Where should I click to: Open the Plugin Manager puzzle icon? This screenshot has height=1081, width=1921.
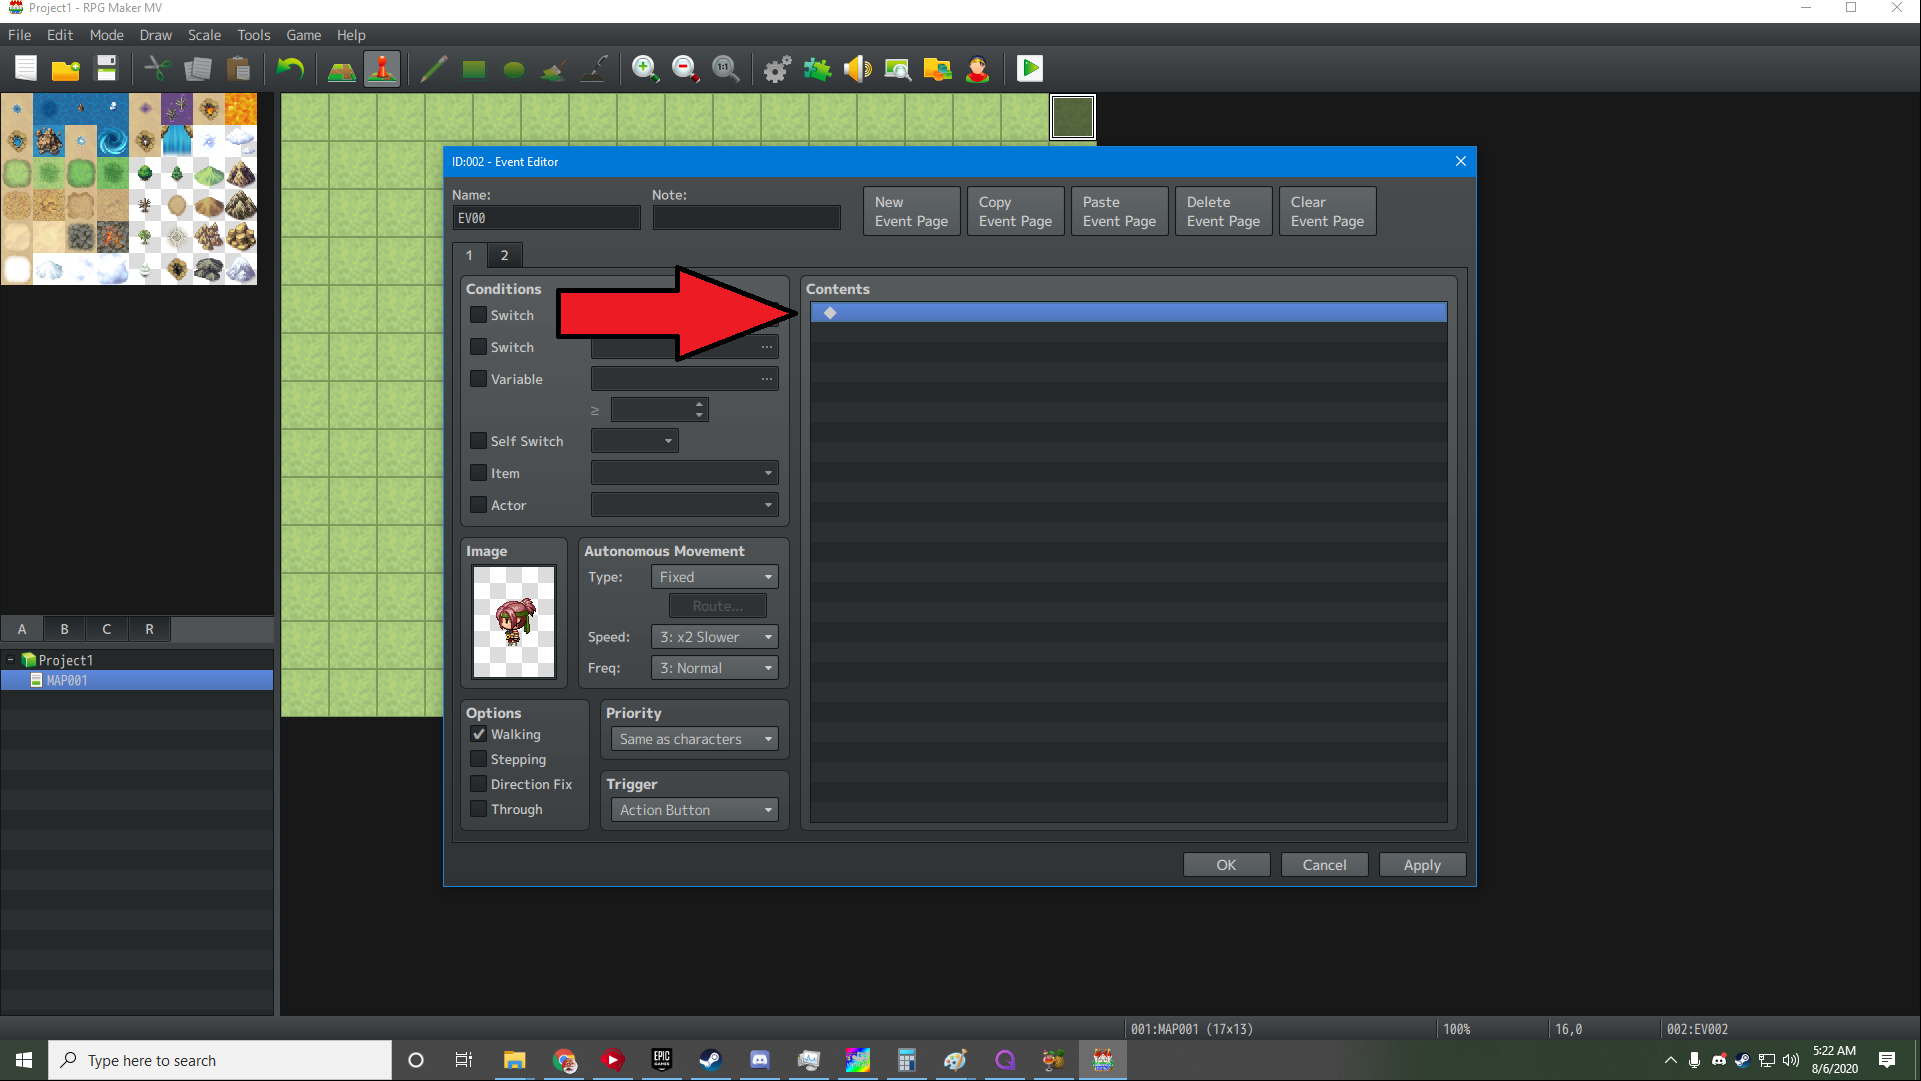coord(817,69)
